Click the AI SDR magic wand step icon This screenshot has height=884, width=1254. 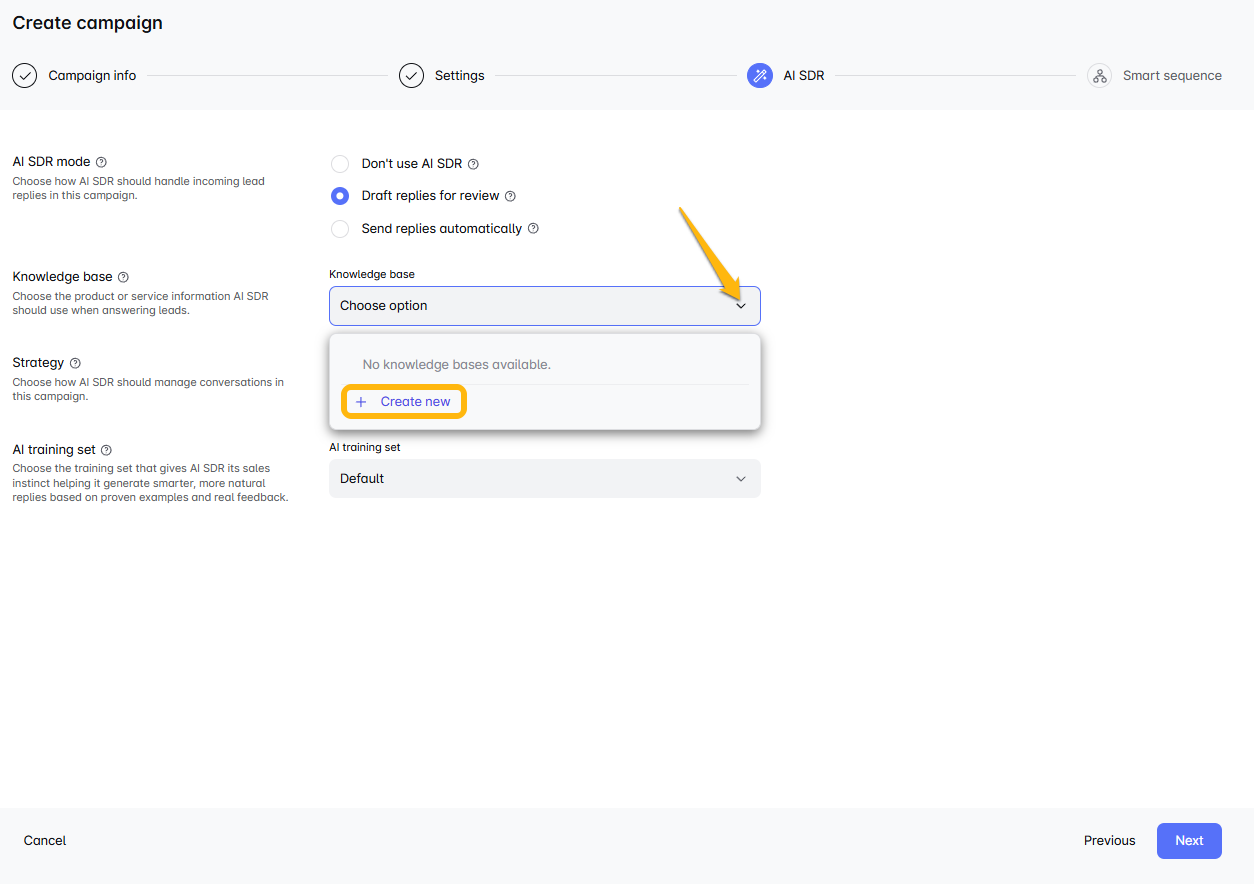(x=760, y=75)
